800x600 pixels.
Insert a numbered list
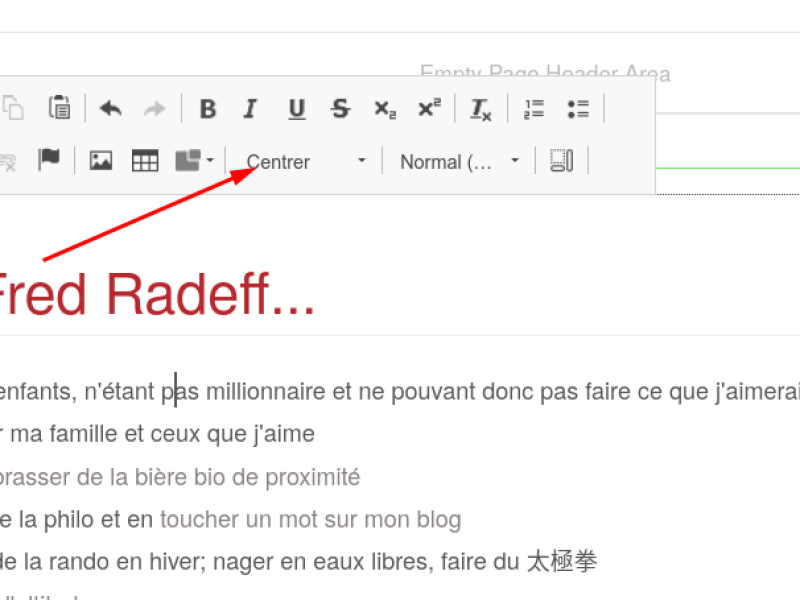[x=534, y=109]
